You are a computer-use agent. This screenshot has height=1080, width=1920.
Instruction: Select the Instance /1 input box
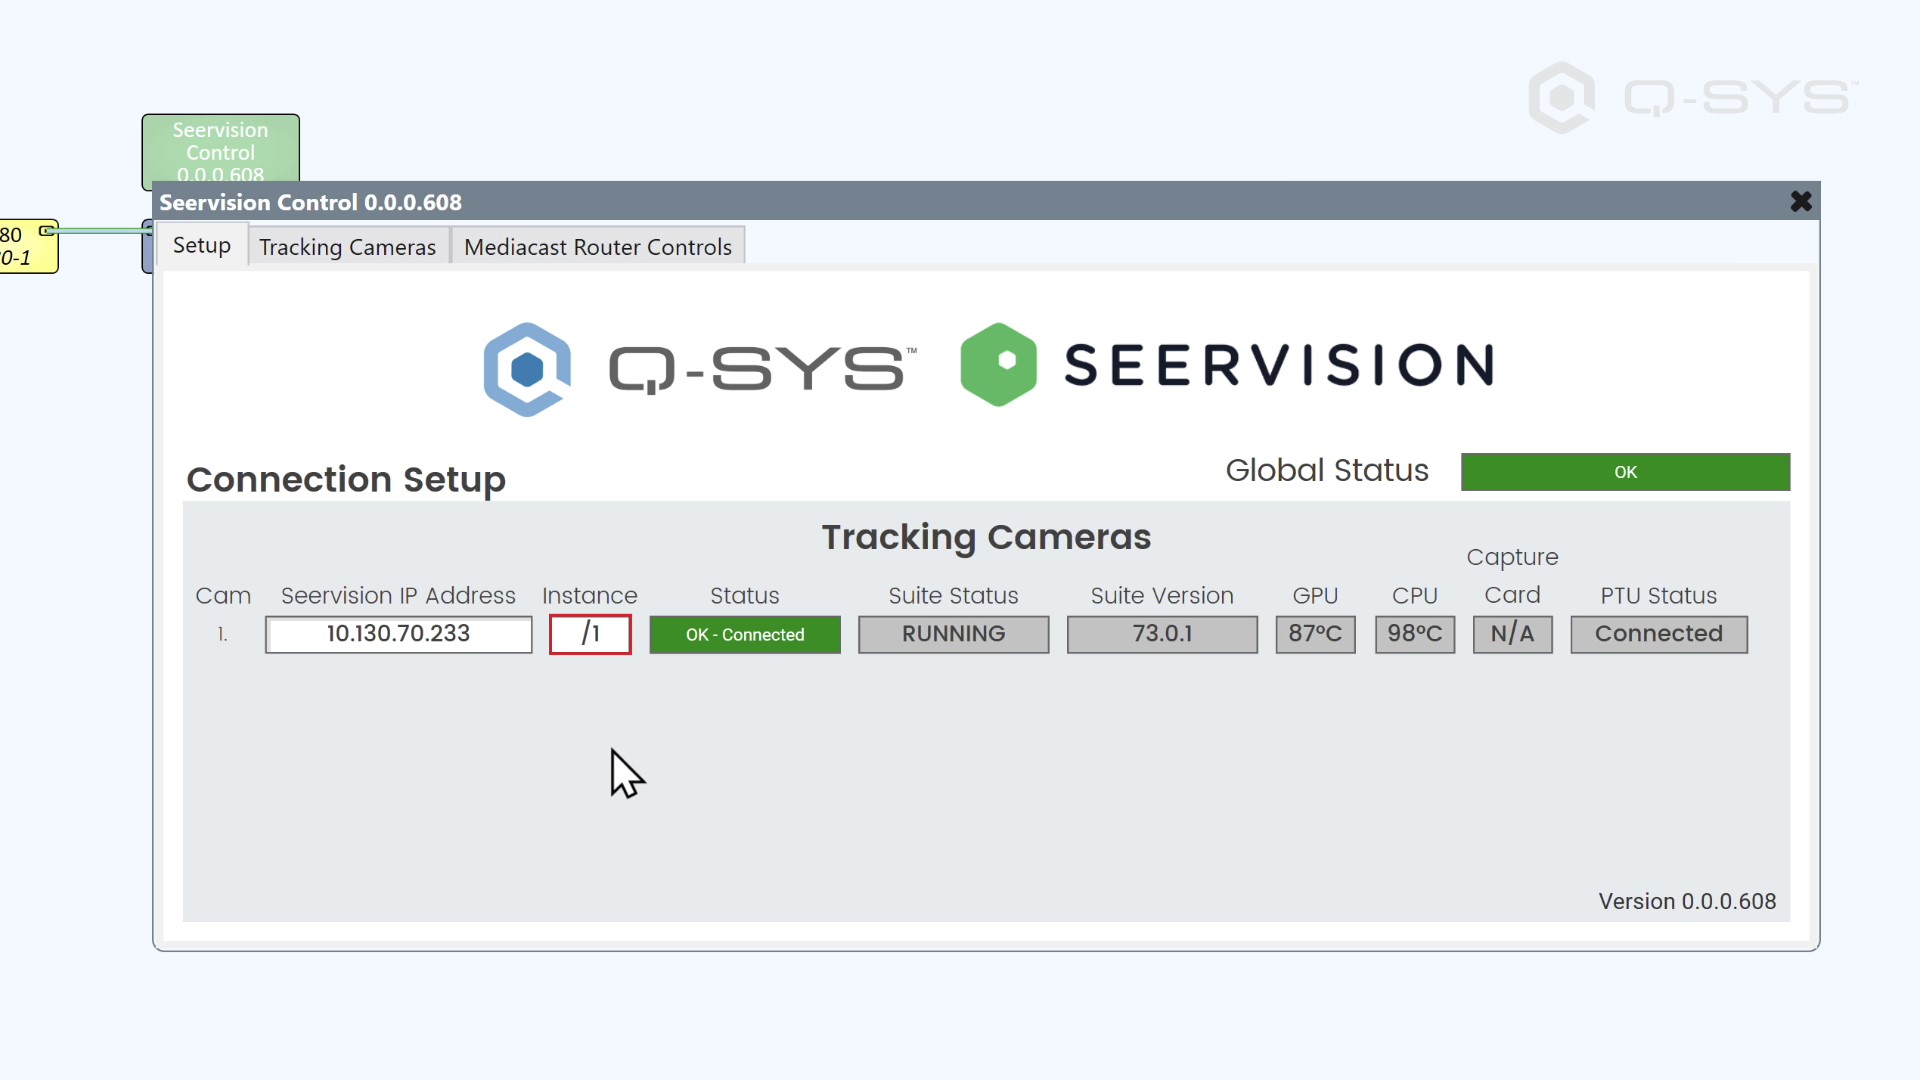coord(590,634)
